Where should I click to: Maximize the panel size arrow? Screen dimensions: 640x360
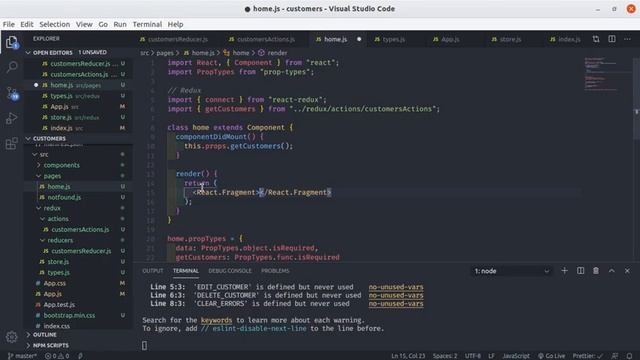point(611,271)
